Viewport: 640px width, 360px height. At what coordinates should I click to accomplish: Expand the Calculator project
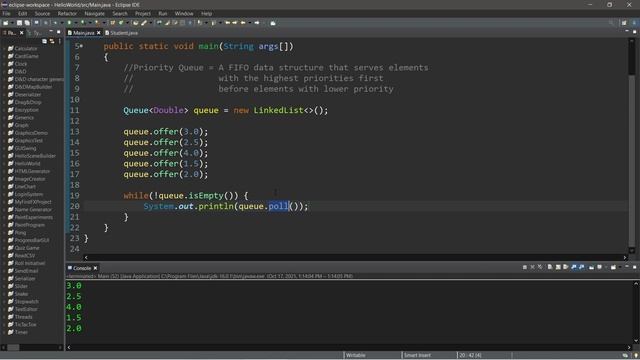point(4,48)
